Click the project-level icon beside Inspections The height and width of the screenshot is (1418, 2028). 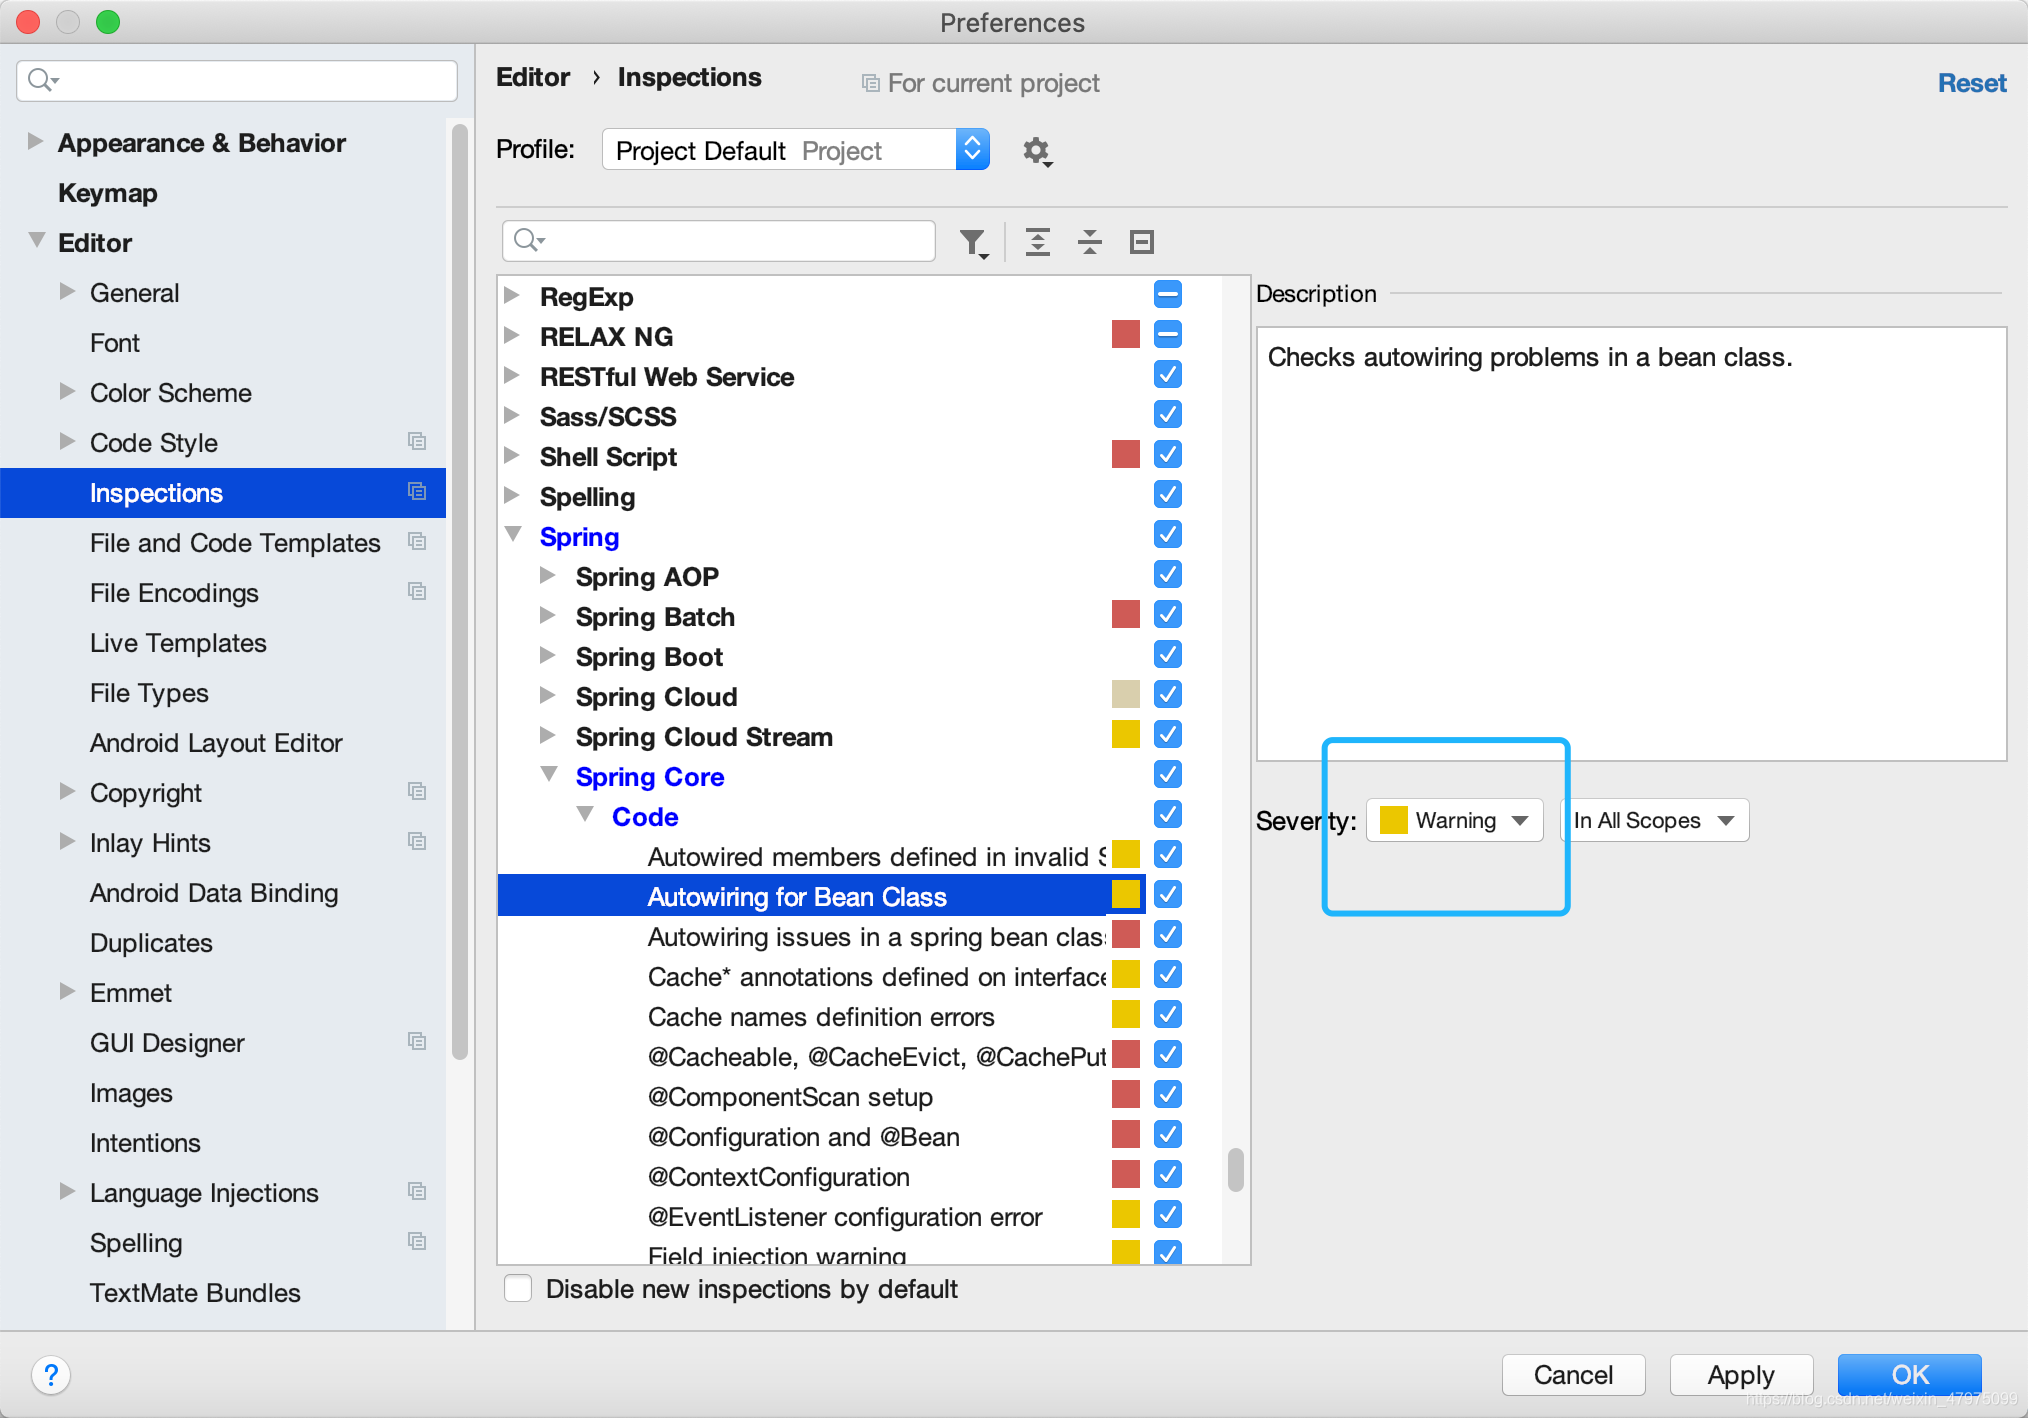pyautogui.click(x=417, y=491)
